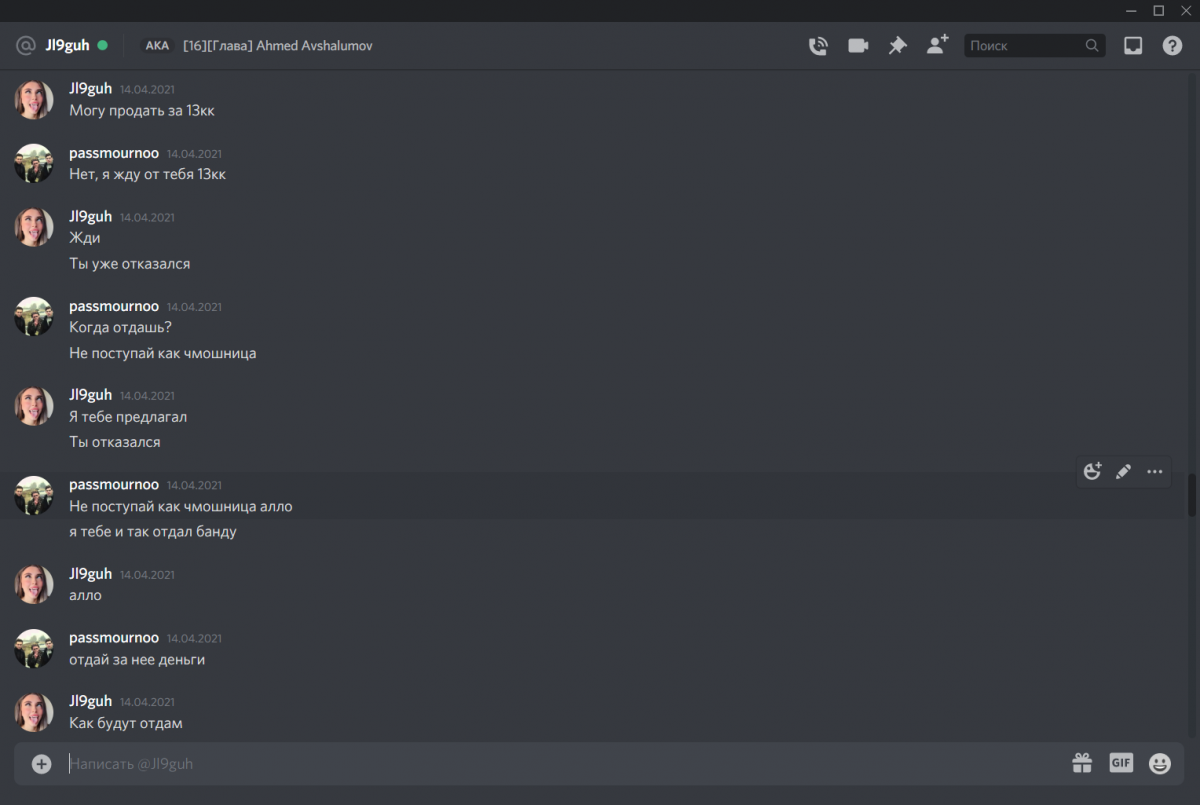This screenshot has height=805, width=1200.
Task: Open the inbox panel
Action: click(1133, 45)
